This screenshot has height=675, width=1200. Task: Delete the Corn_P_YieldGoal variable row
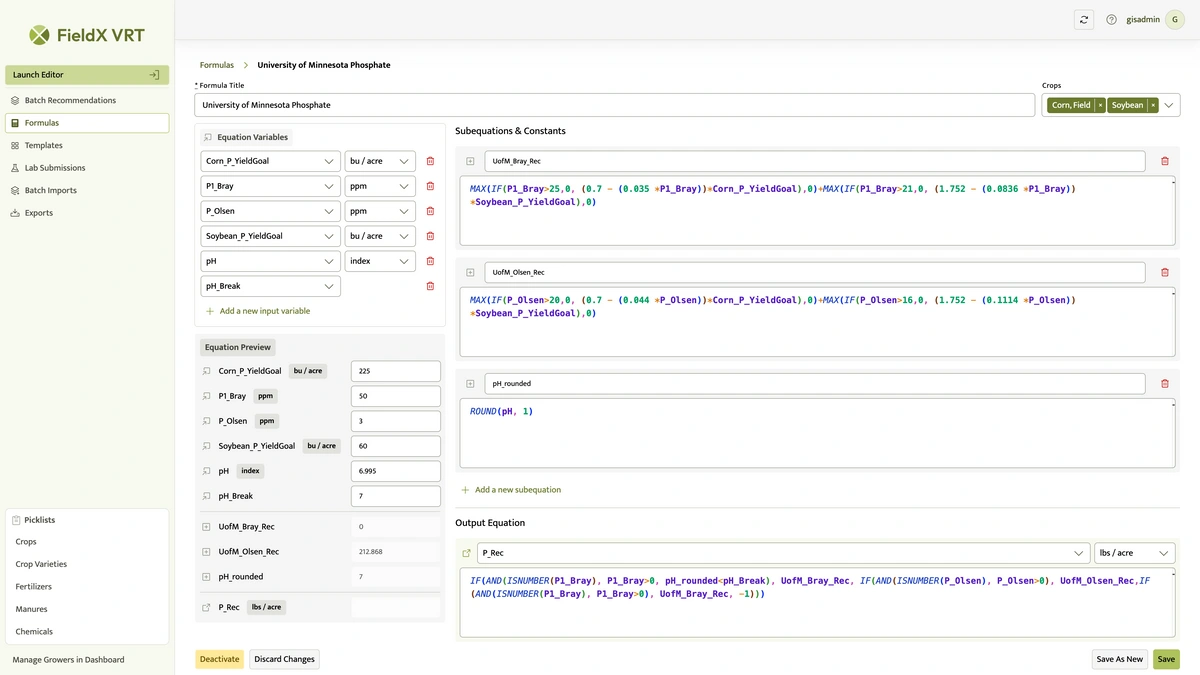pos(430,161)
